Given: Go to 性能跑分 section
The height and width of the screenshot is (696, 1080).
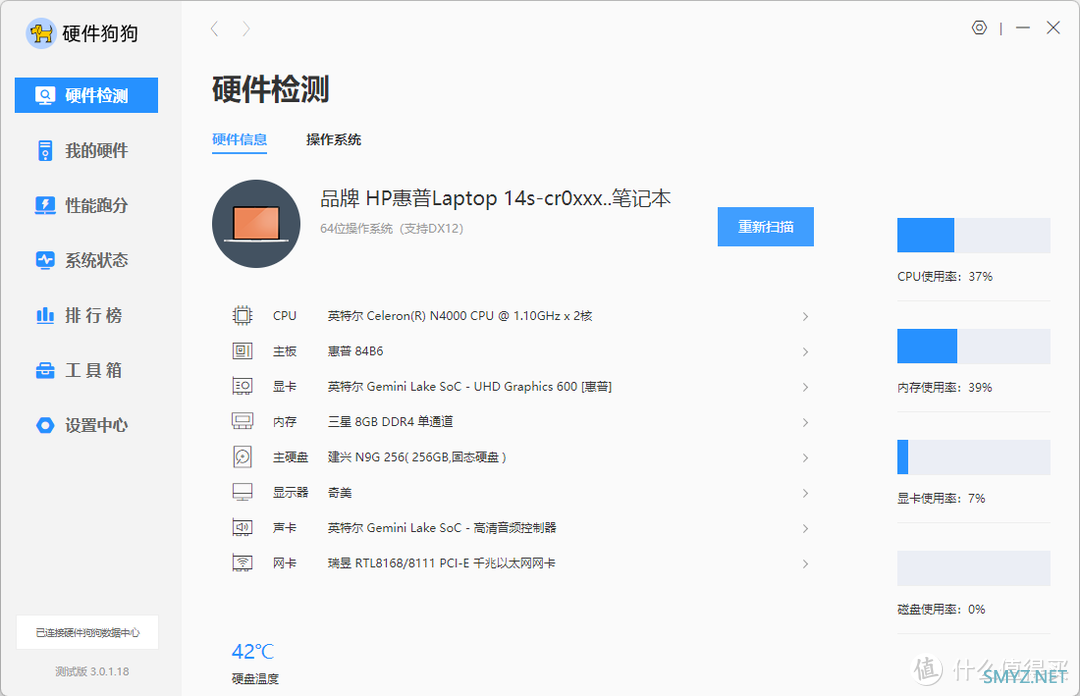Looking at the screenshot, I should pyautogui.click(x=86, y=205).
